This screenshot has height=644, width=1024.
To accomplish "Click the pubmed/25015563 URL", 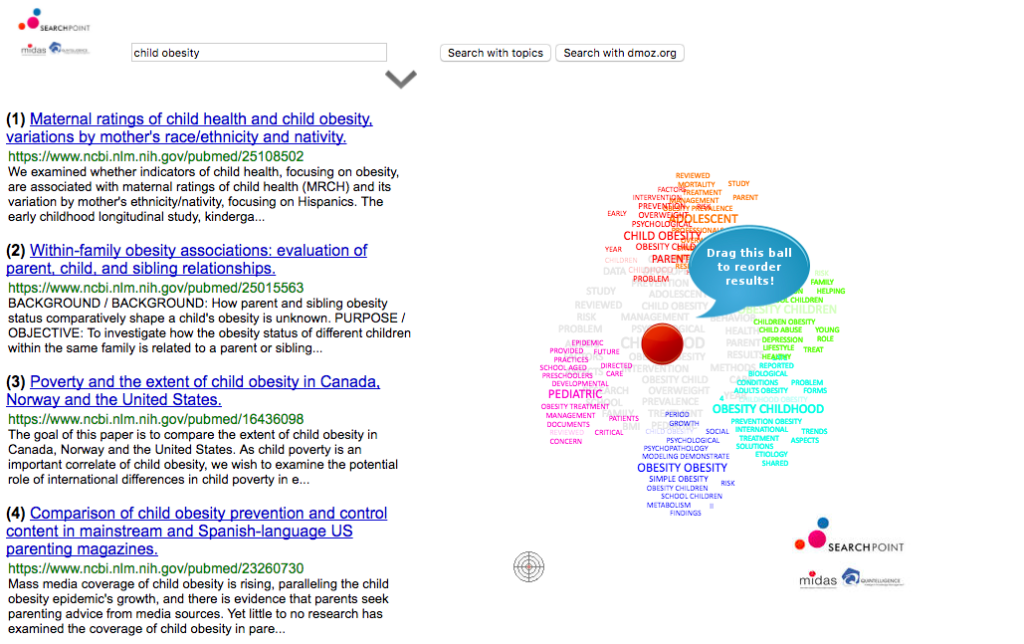I will [156, 288].
